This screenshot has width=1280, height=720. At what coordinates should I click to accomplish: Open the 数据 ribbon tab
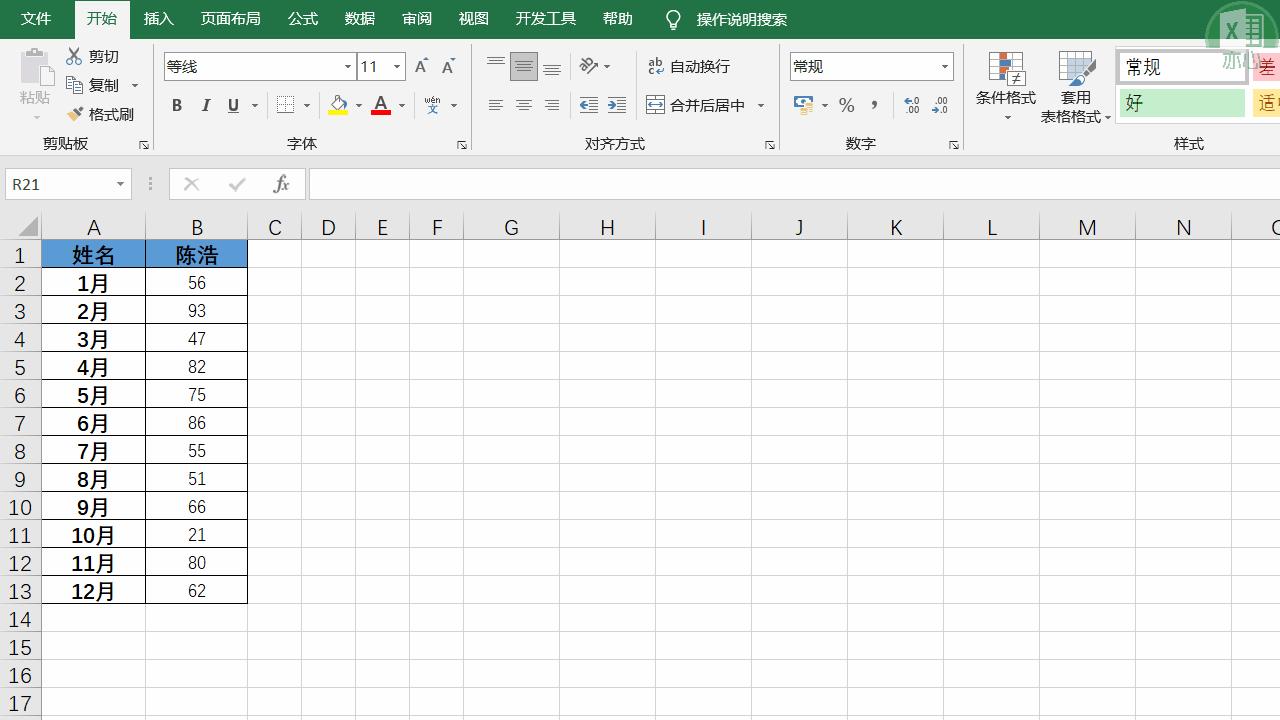359,18
